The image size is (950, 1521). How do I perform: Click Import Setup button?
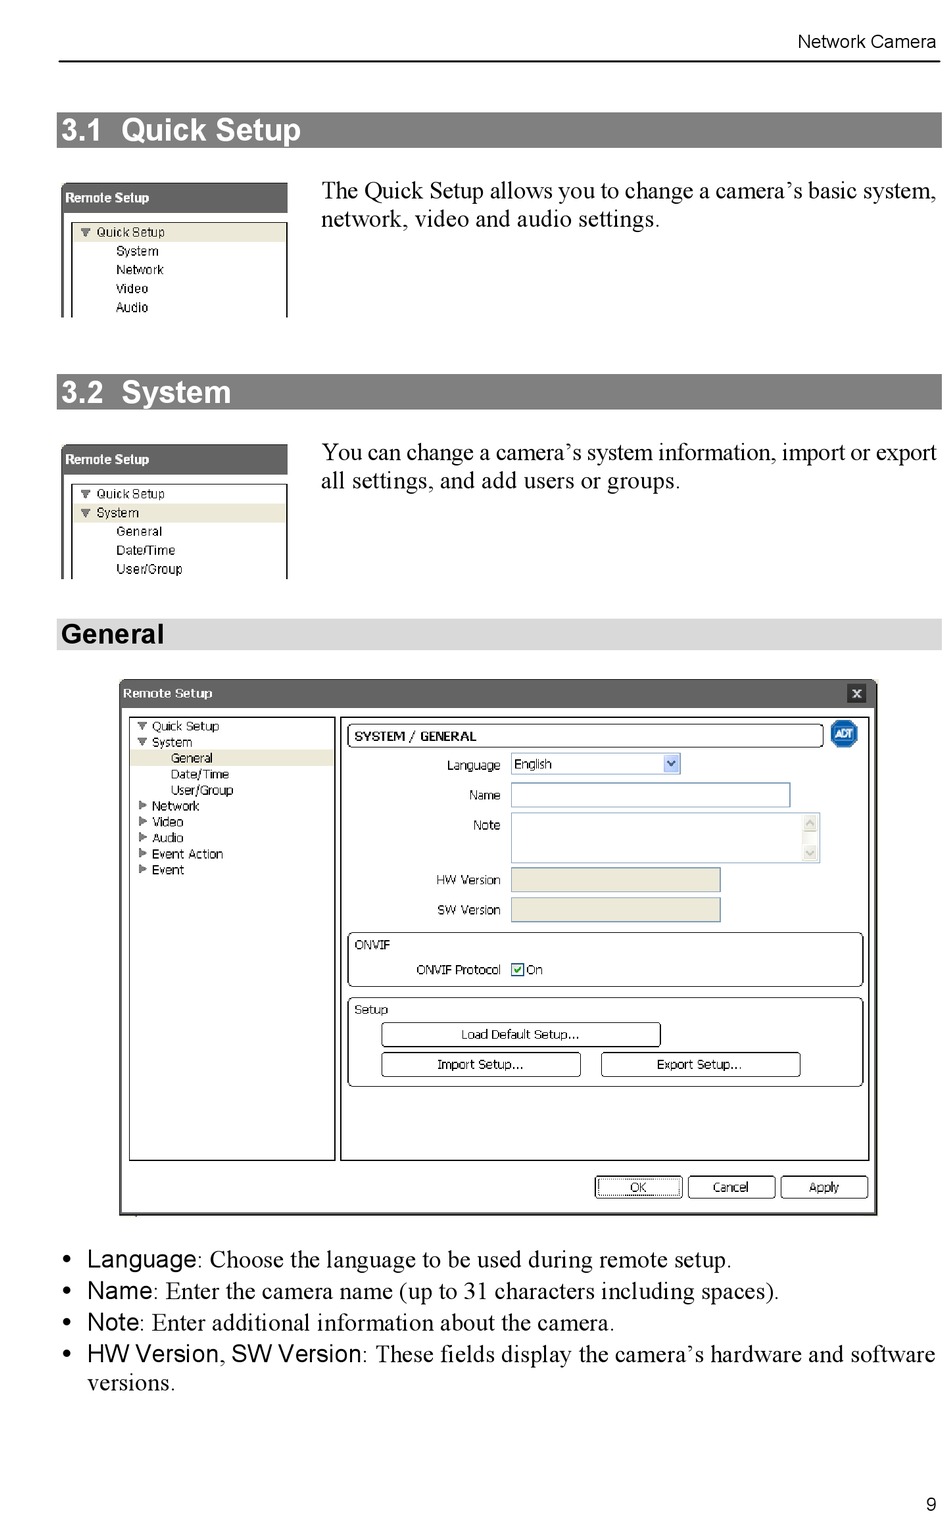tap(480, 1064)
